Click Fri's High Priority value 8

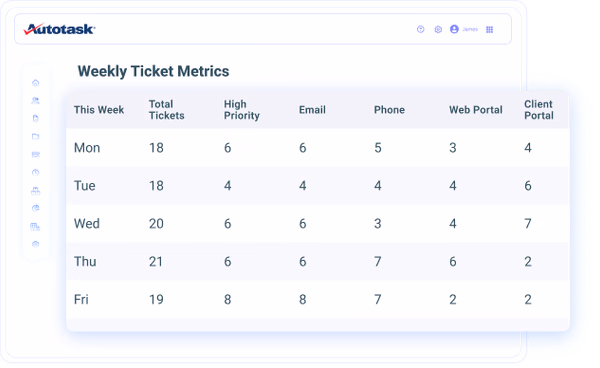point(228,299)
